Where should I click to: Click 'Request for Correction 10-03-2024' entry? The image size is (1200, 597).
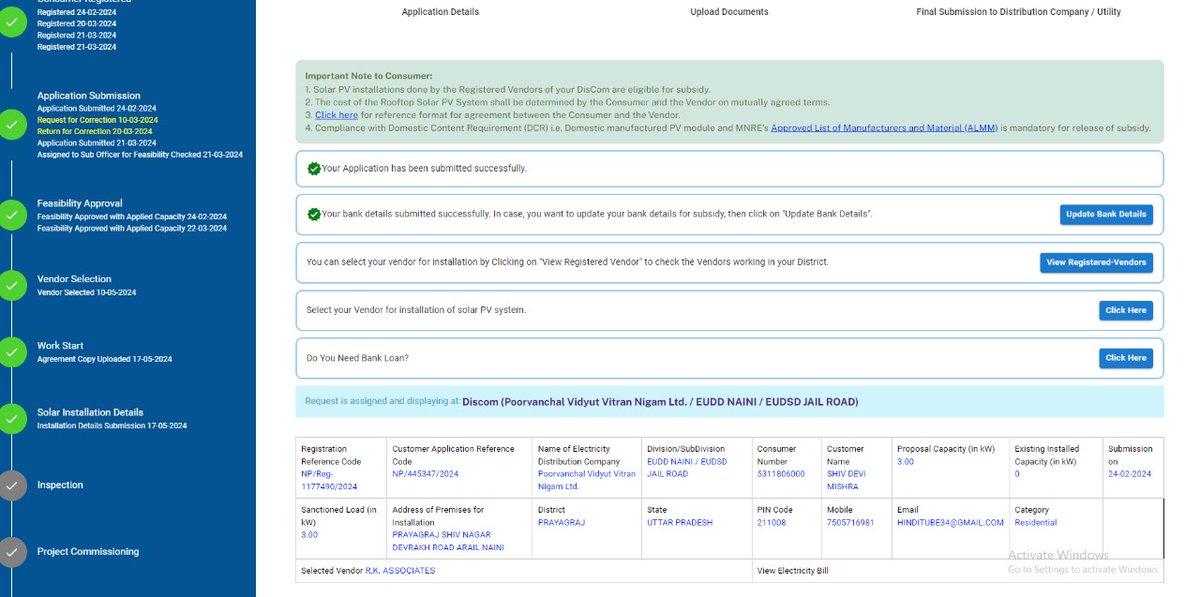pyautogui.click(x=97, y=120)
